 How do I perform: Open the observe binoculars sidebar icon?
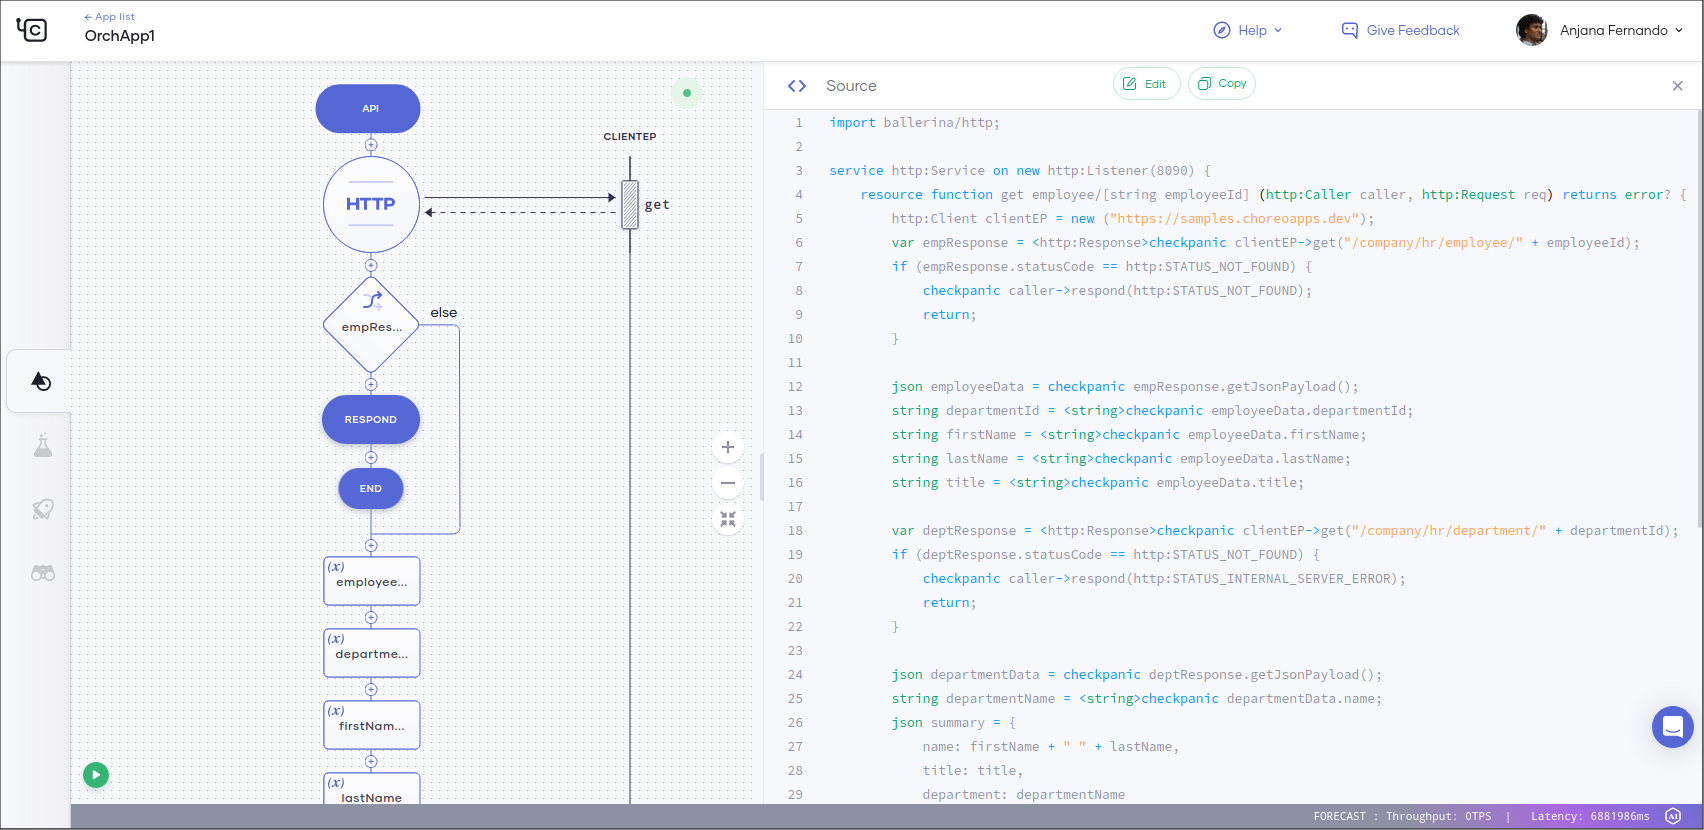coord(42,573)
